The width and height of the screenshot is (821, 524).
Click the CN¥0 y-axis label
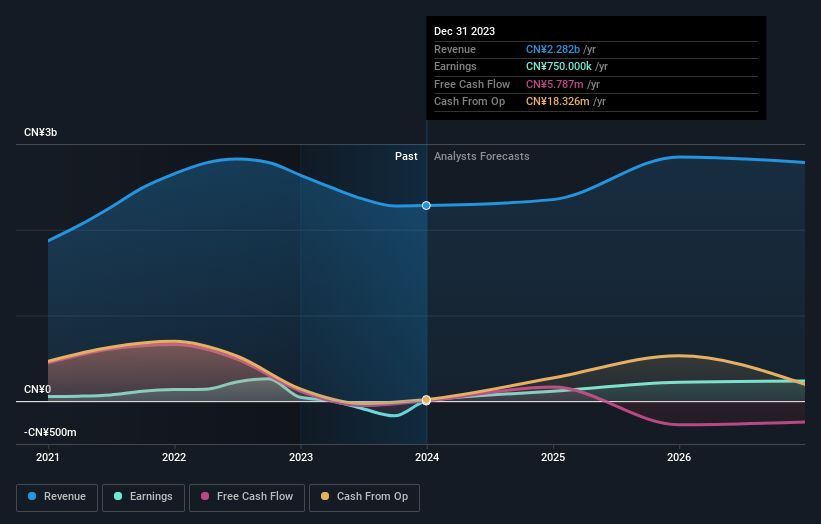(37, 389)
